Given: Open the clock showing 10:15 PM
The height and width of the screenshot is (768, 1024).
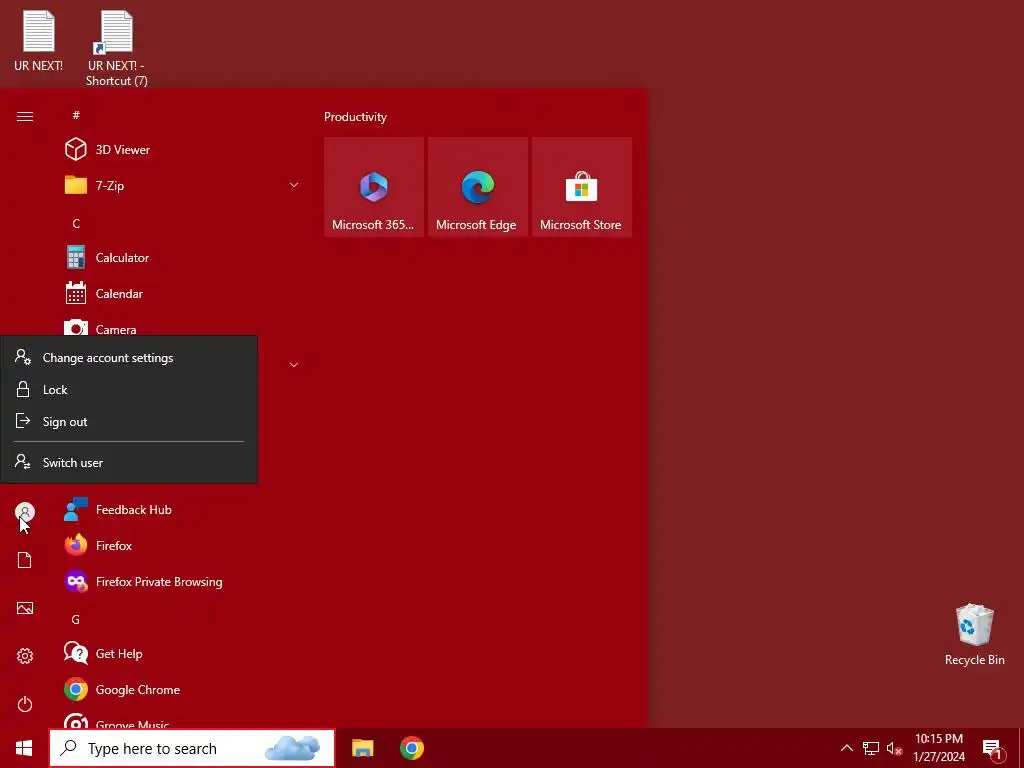Looking at the screenshot, I should pyautogui.click(x=939, y=748).
